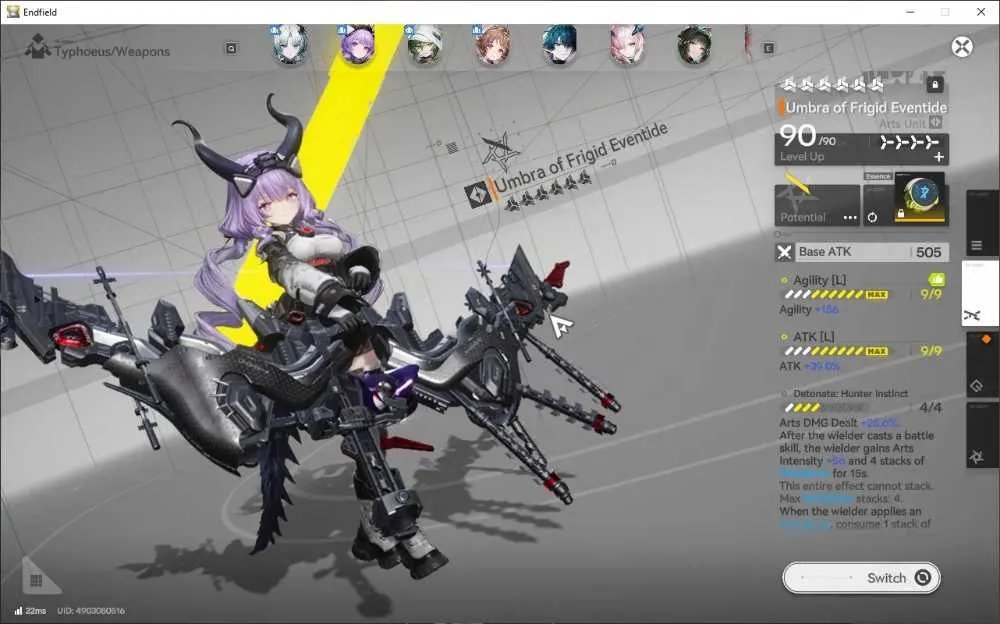Image resolution: width=1000 pixels, height=624 pixels.
Task: Click the Agility thumbs-up recommended badge
Action: [936, 279]
